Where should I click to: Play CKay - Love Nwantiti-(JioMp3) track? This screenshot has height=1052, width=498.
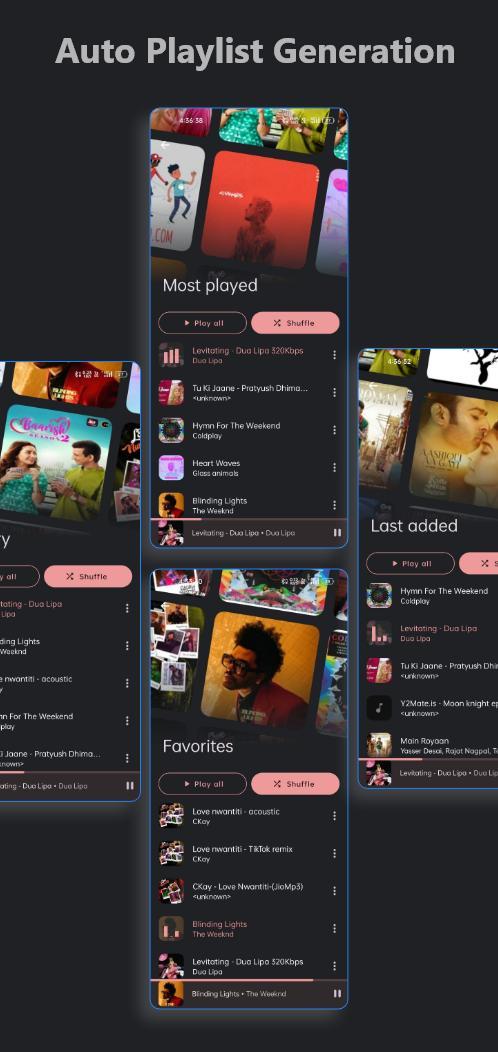pyautogui.click(x=249, y=891)
